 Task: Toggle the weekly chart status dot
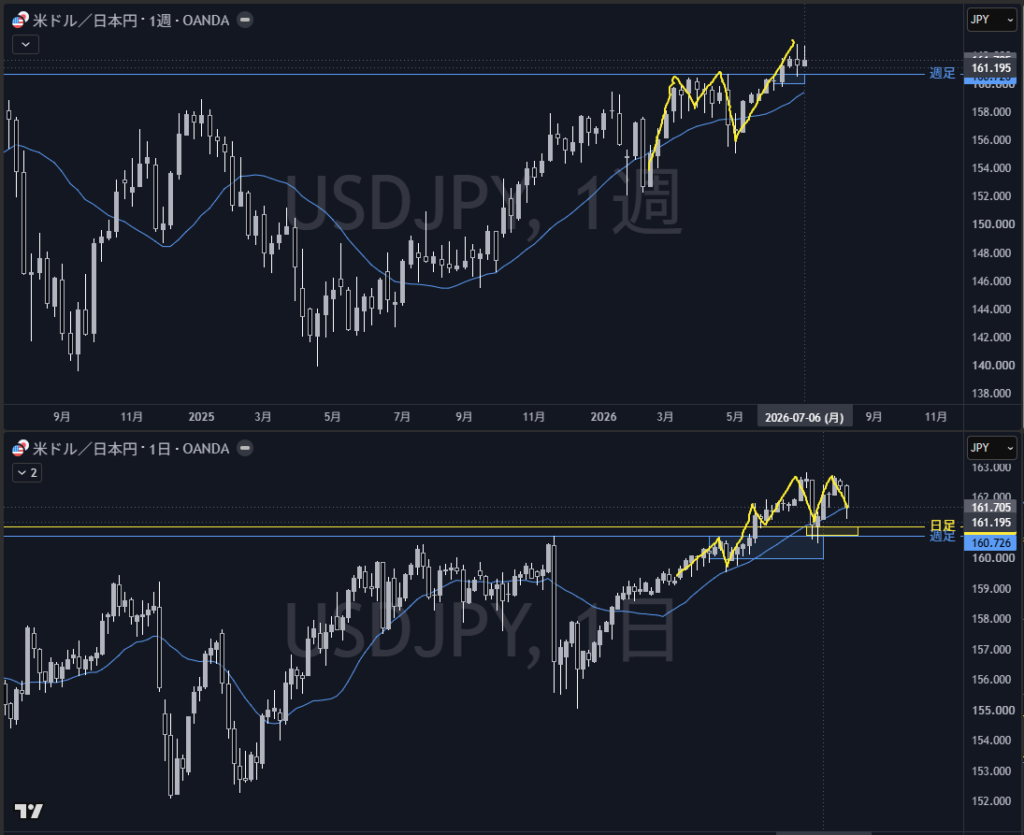pyautogui.click(x=245, y=20)
